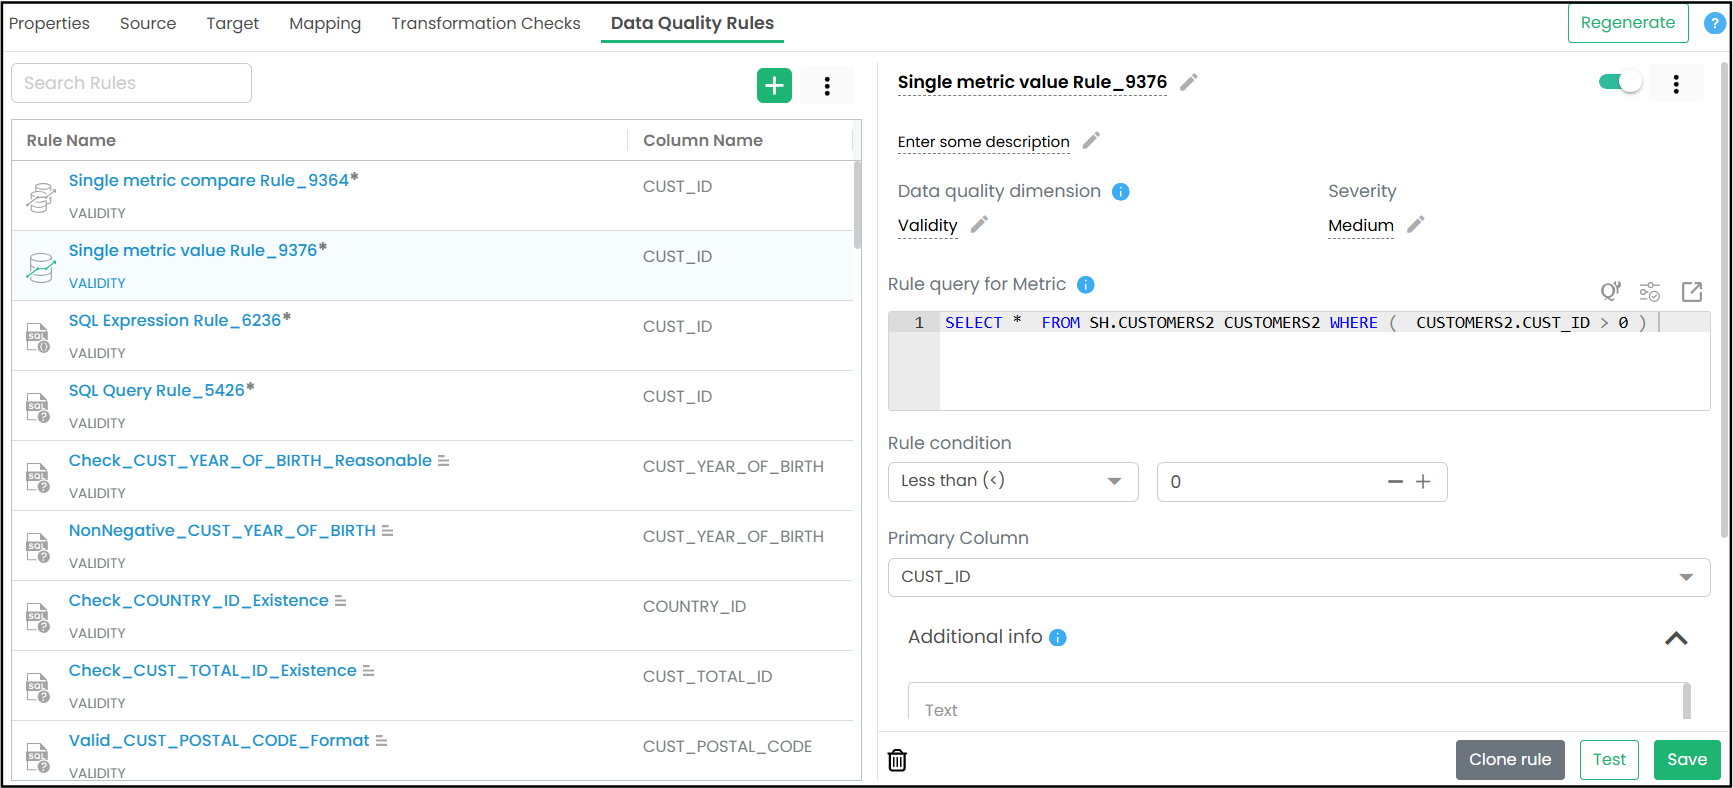Open the Mapping tab
The image size is (1733, 788).
pyautogui.click(x=325, y=23)
